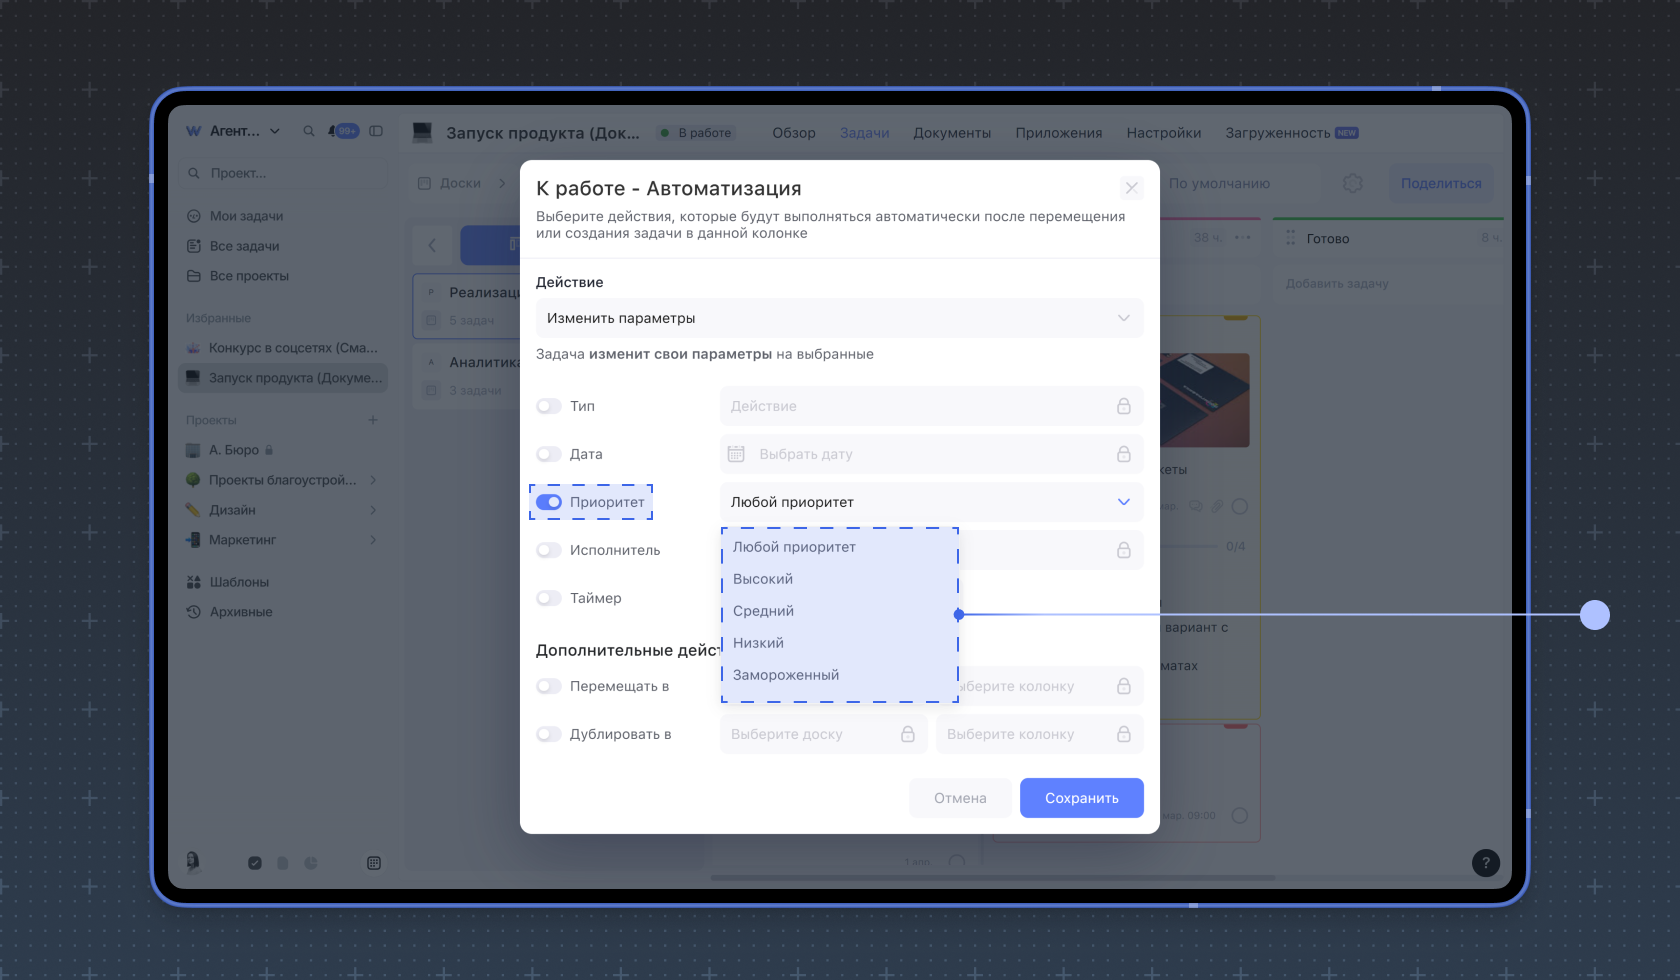The width and height of the screenshot is (1680, 980).
Task: Click calendar icon in date field
Action: coord(736,454)
